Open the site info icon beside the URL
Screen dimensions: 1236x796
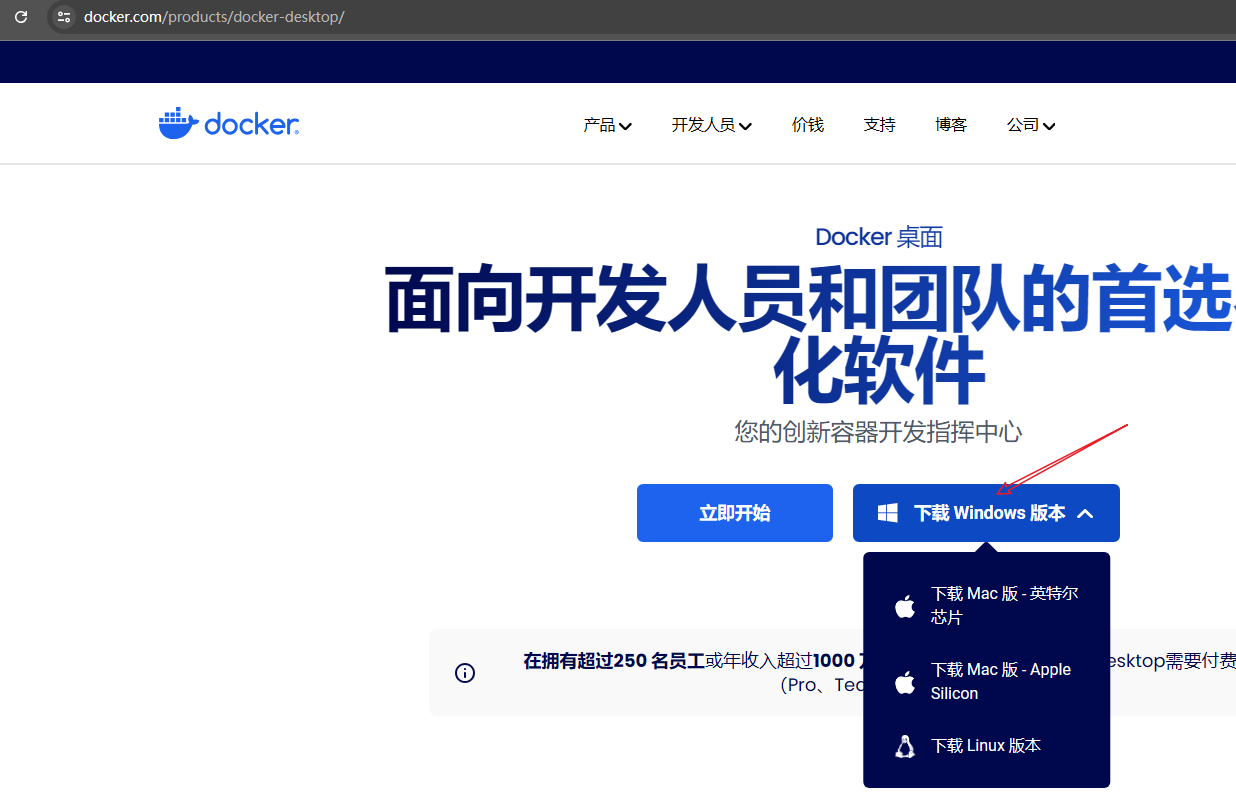[63, 17]
